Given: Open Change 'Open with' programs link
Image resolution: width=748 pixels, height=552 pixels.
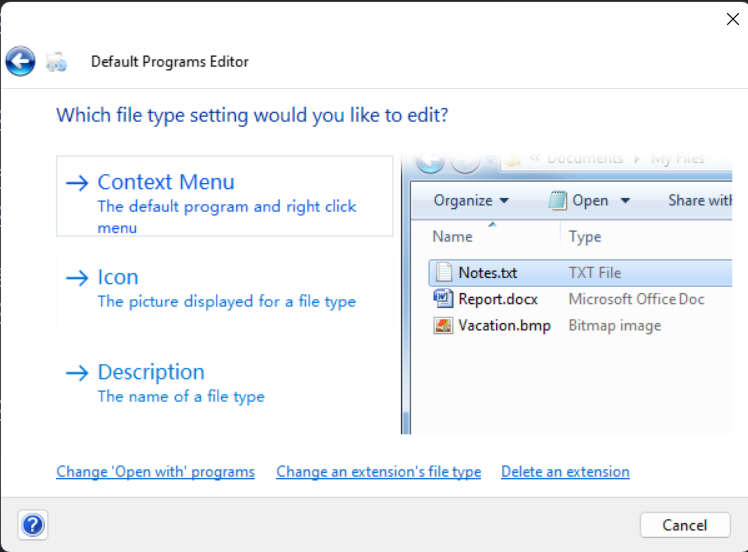Looking at the screenshot, I should pyautogui.click(x=155, y=471).
